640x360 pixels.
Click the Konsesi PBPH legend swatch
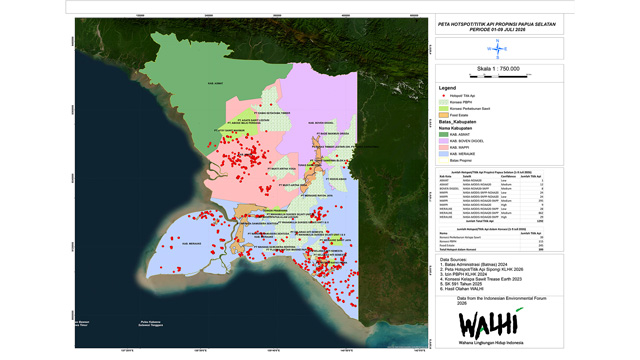(x=443, y=102)
